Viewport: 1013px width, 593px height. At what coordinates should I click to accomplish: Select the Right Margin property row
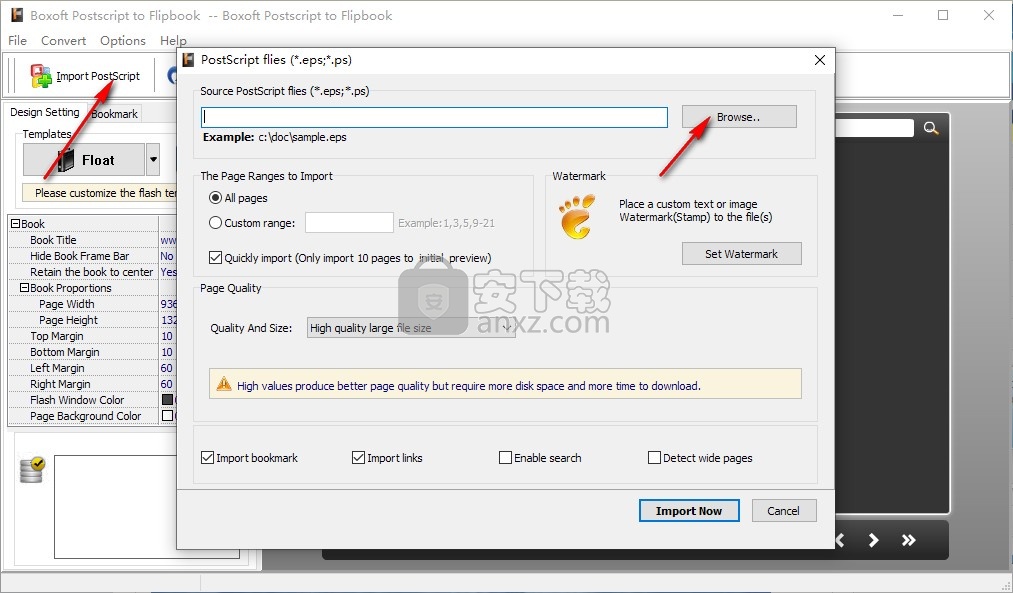92,384
